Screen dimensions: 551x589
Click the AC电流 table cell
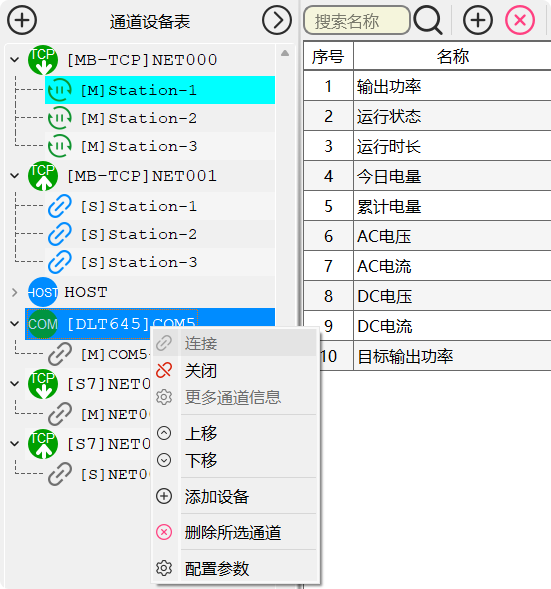coord(452,266)
